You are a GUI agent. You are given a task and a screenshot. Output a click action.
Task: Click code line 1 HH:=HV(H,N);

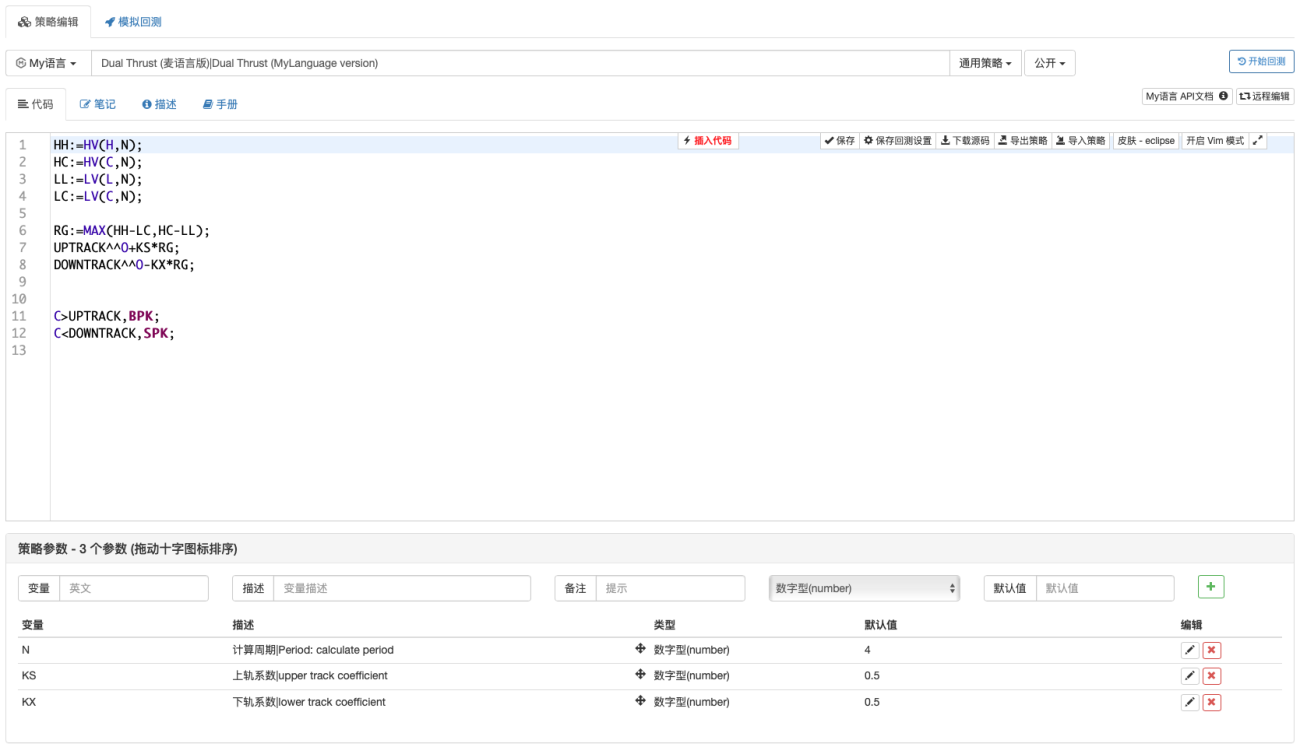98,145
